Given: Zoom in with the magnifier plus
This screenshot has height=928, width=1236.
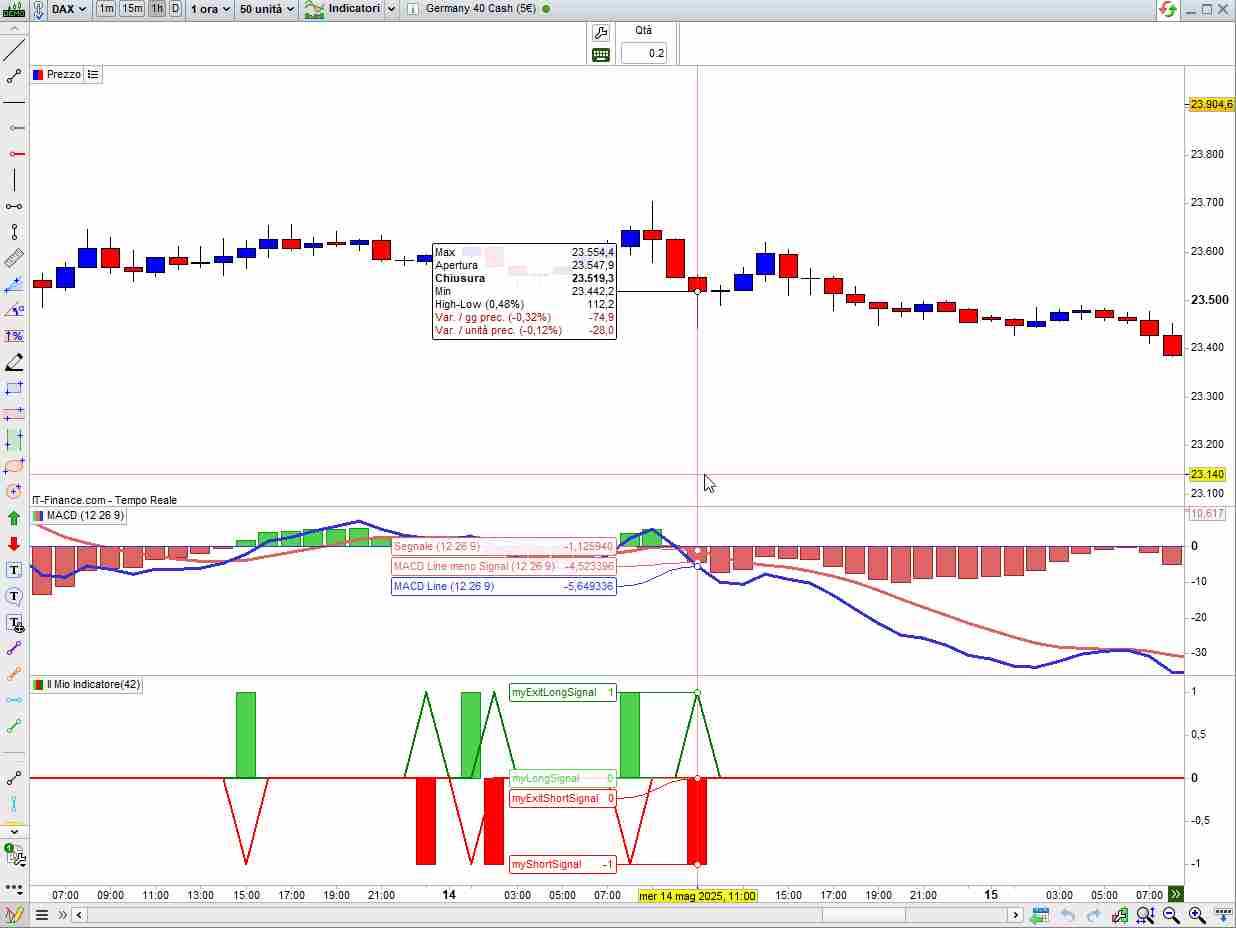Looking at the screenshot, I should [x=1196, y=915].
